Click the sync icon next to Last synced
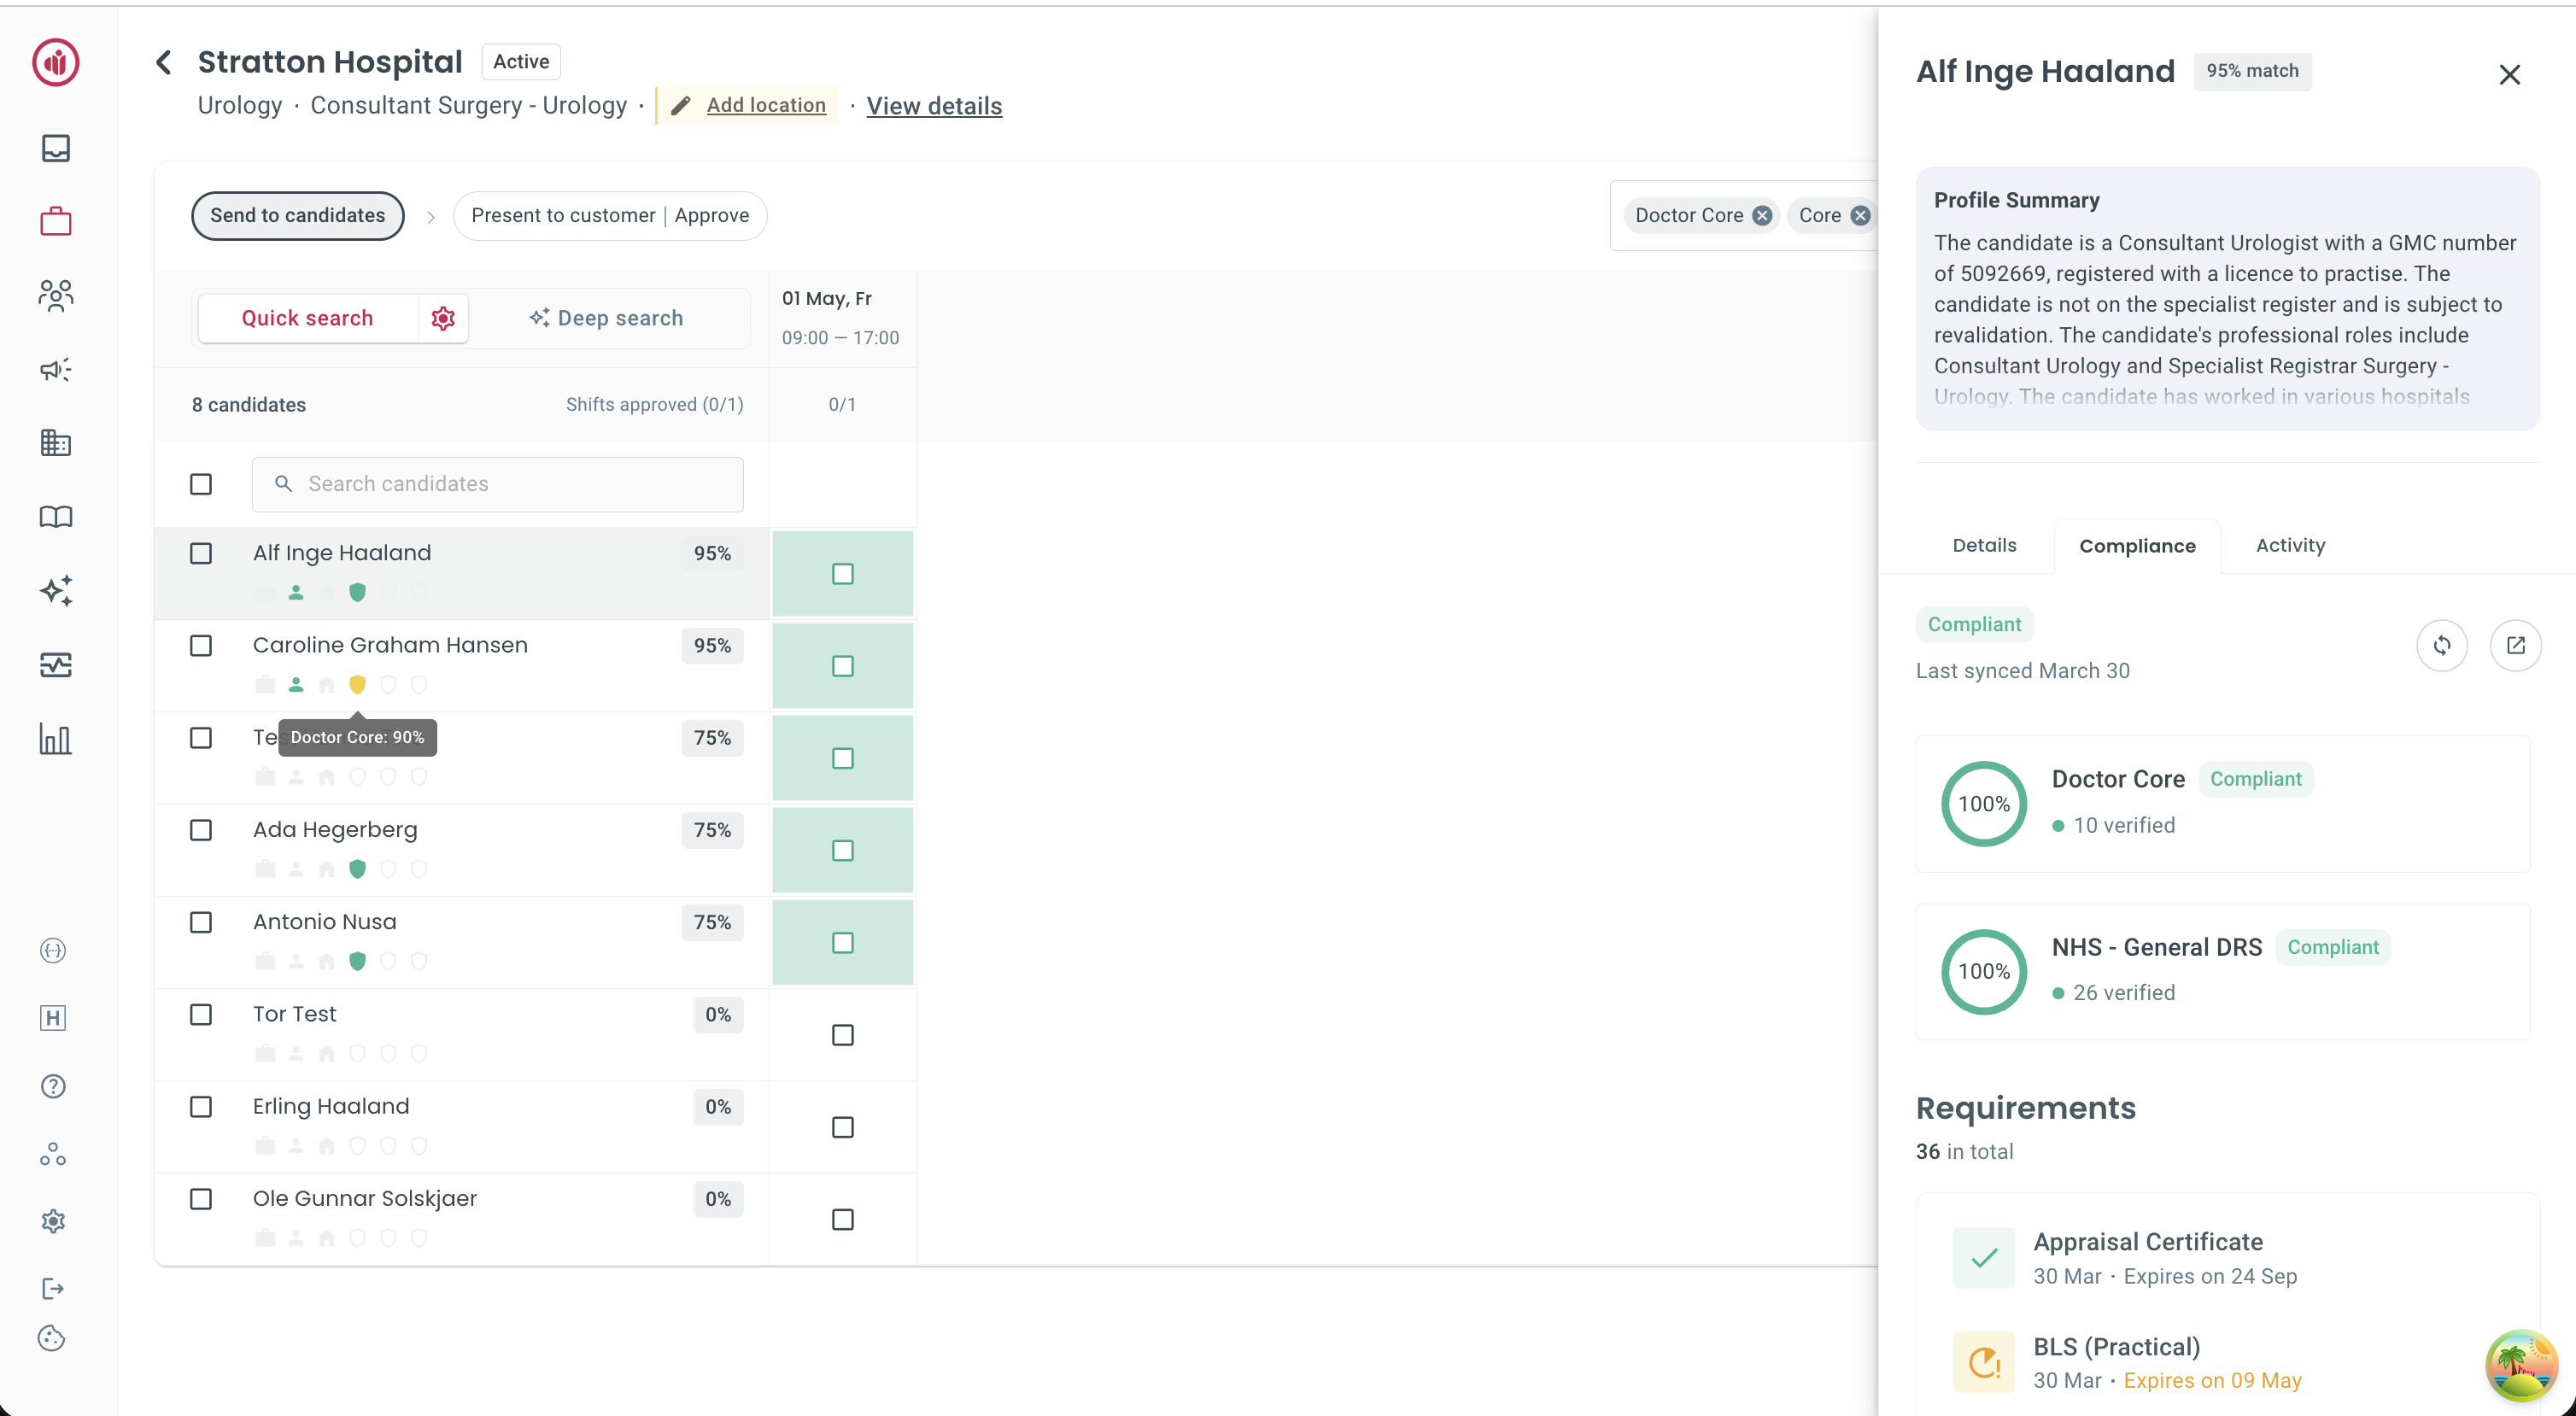Screen dimensions: 2576x1416 [x=2443, y=645]
